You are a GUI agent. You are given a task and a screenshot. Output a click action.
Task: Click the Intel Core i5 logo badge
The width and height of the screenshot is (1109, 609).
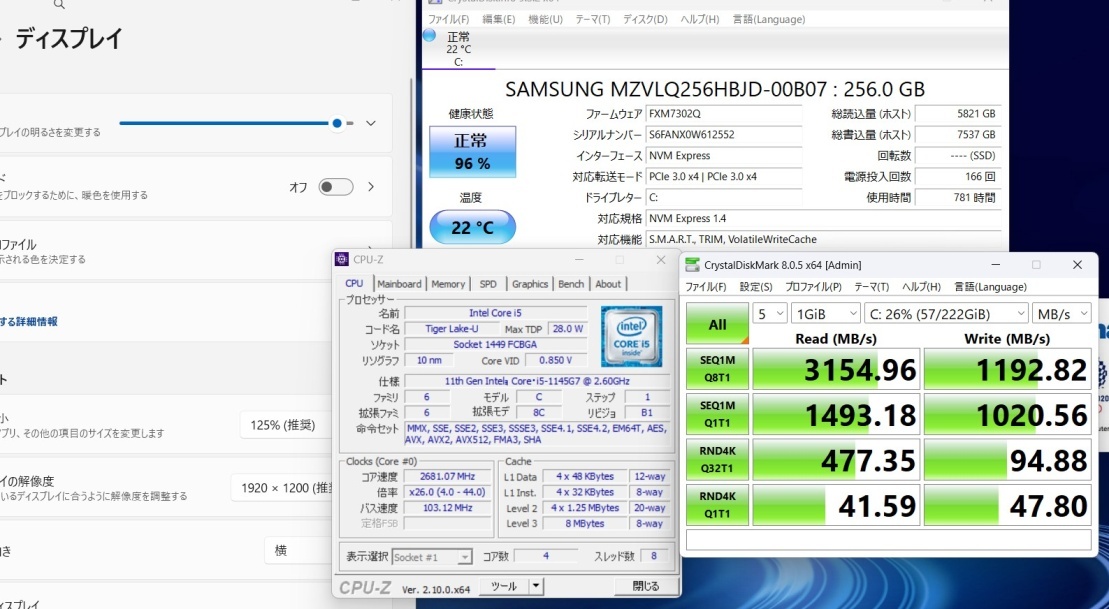[632, 337]
